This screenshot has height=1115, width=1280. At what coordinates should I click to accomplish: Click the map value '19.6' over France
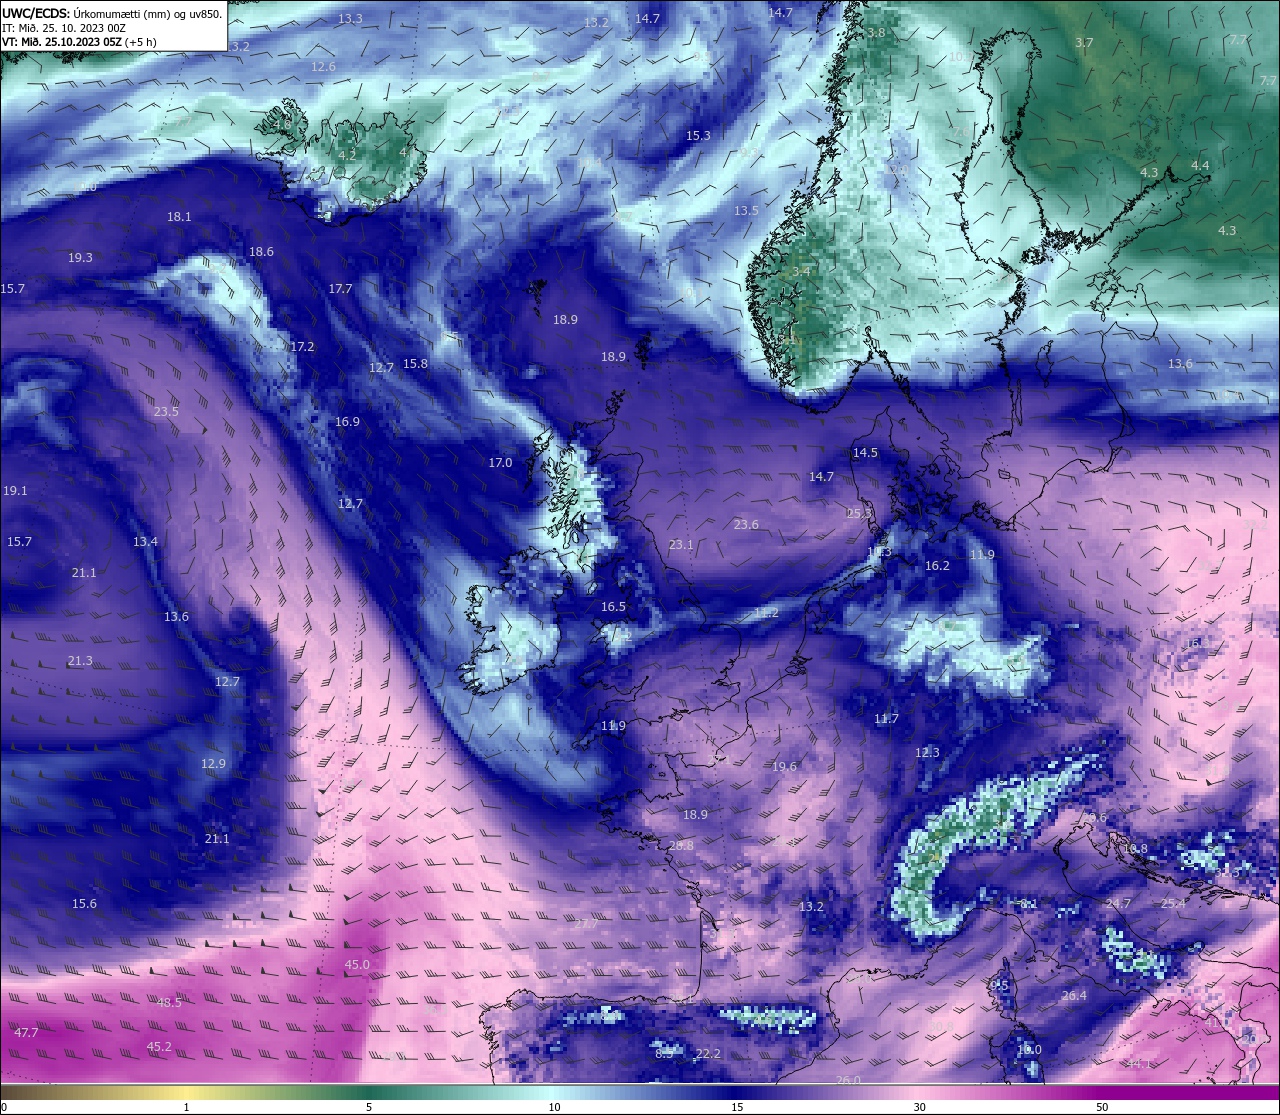[x=785, y=767]
